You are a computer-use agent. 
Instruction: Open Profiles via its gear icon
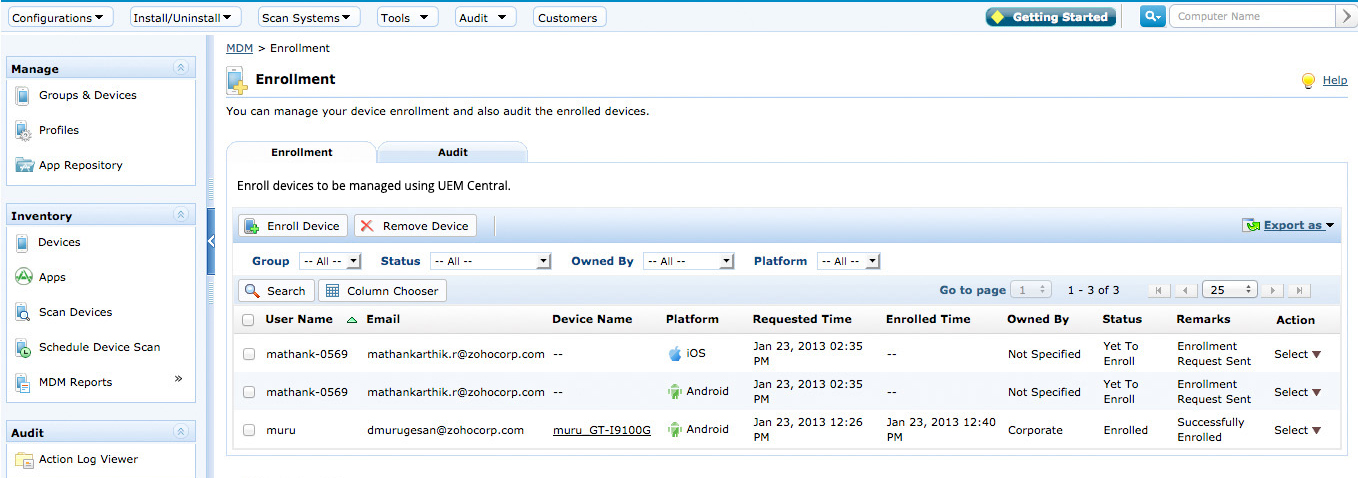tap(23, 131)
